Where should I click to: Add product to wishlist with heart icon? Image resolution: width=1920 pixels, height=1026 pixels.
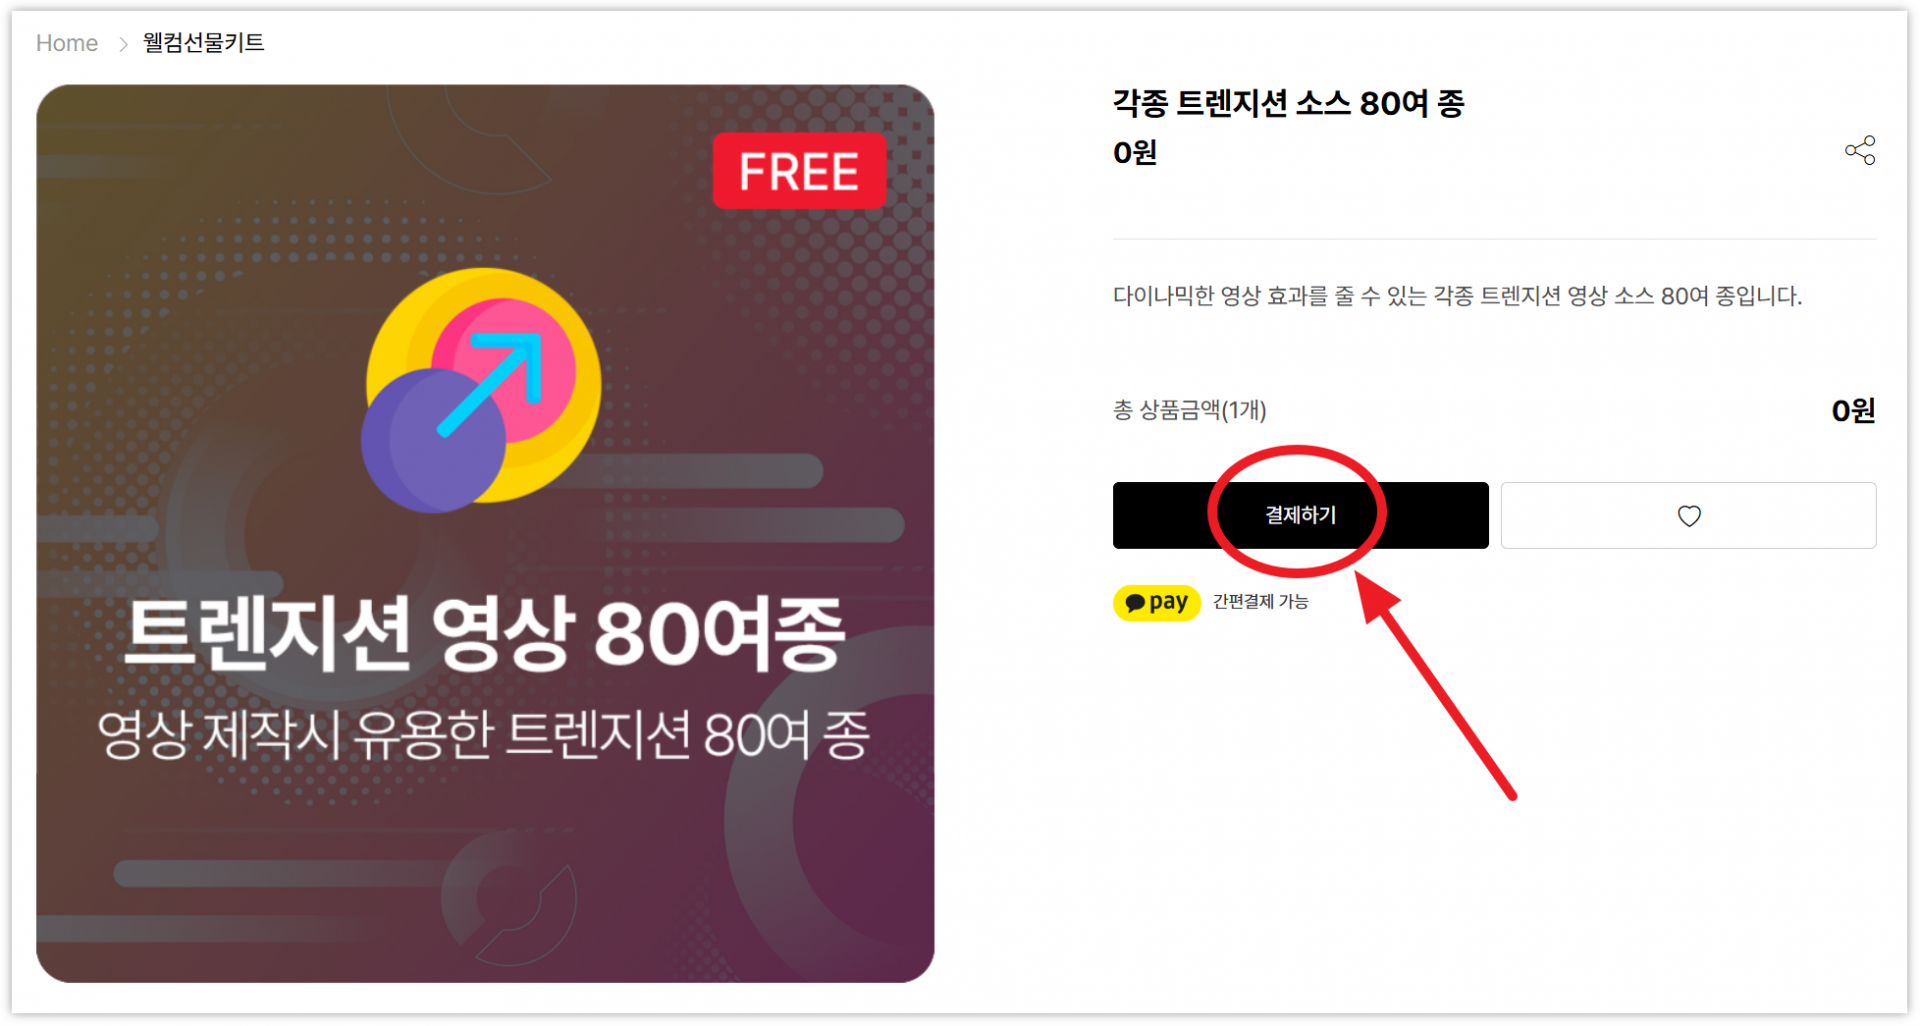[1688, 516]
